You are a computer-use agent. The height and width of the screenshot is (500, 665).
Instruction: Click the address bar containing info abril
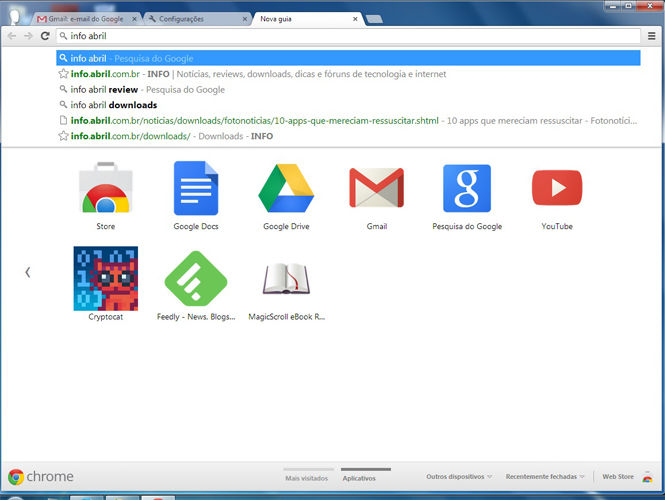(350, 36)
